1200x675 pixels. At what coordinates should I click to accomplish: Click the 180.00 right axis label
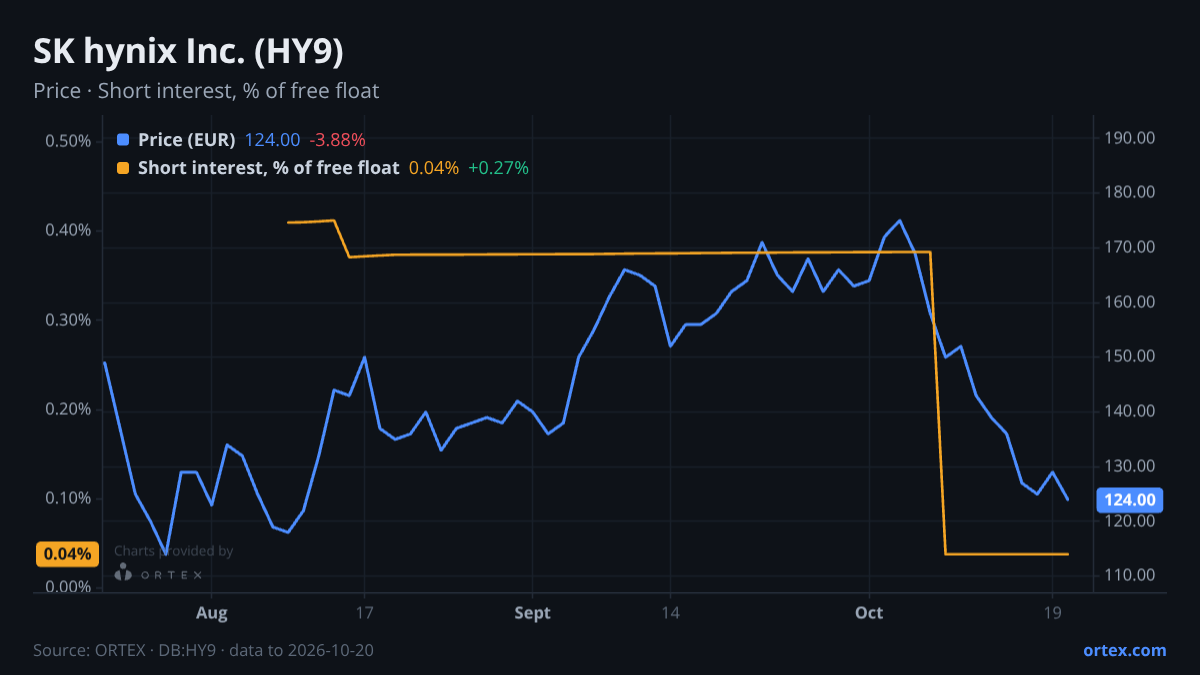click(x=1130, y=192)
